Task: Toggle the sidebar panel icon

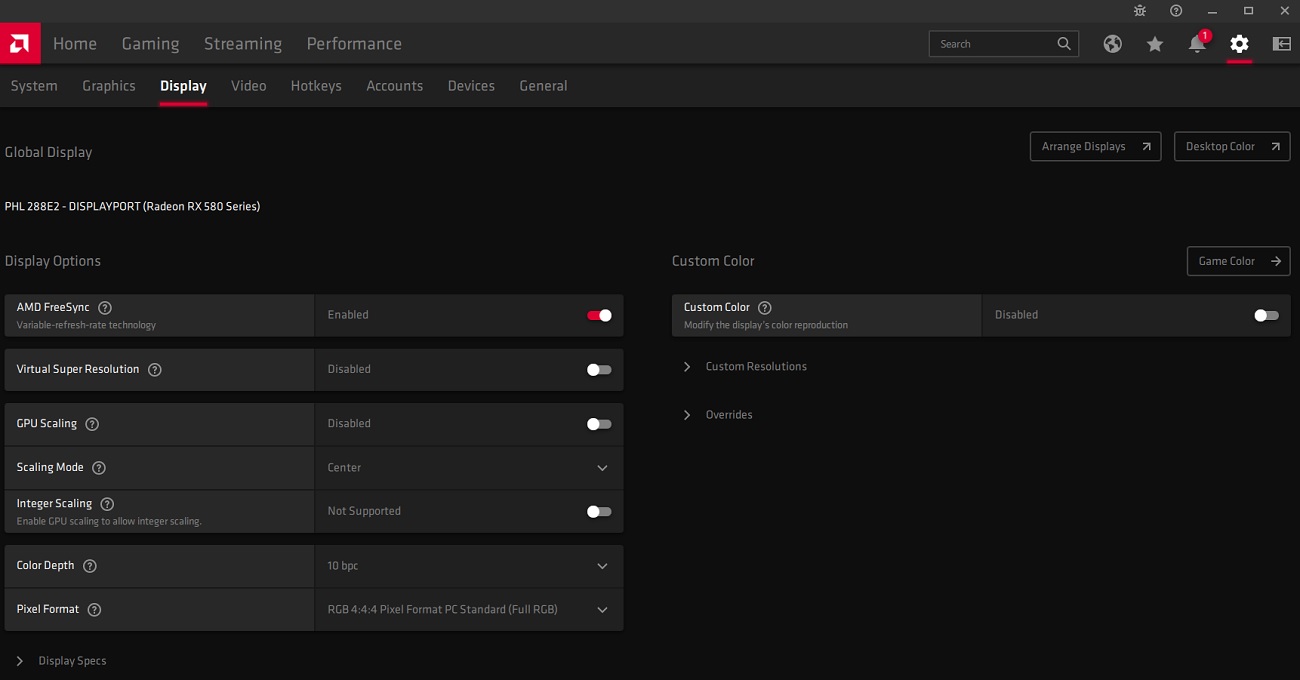Action: [x=1281, y=44]
